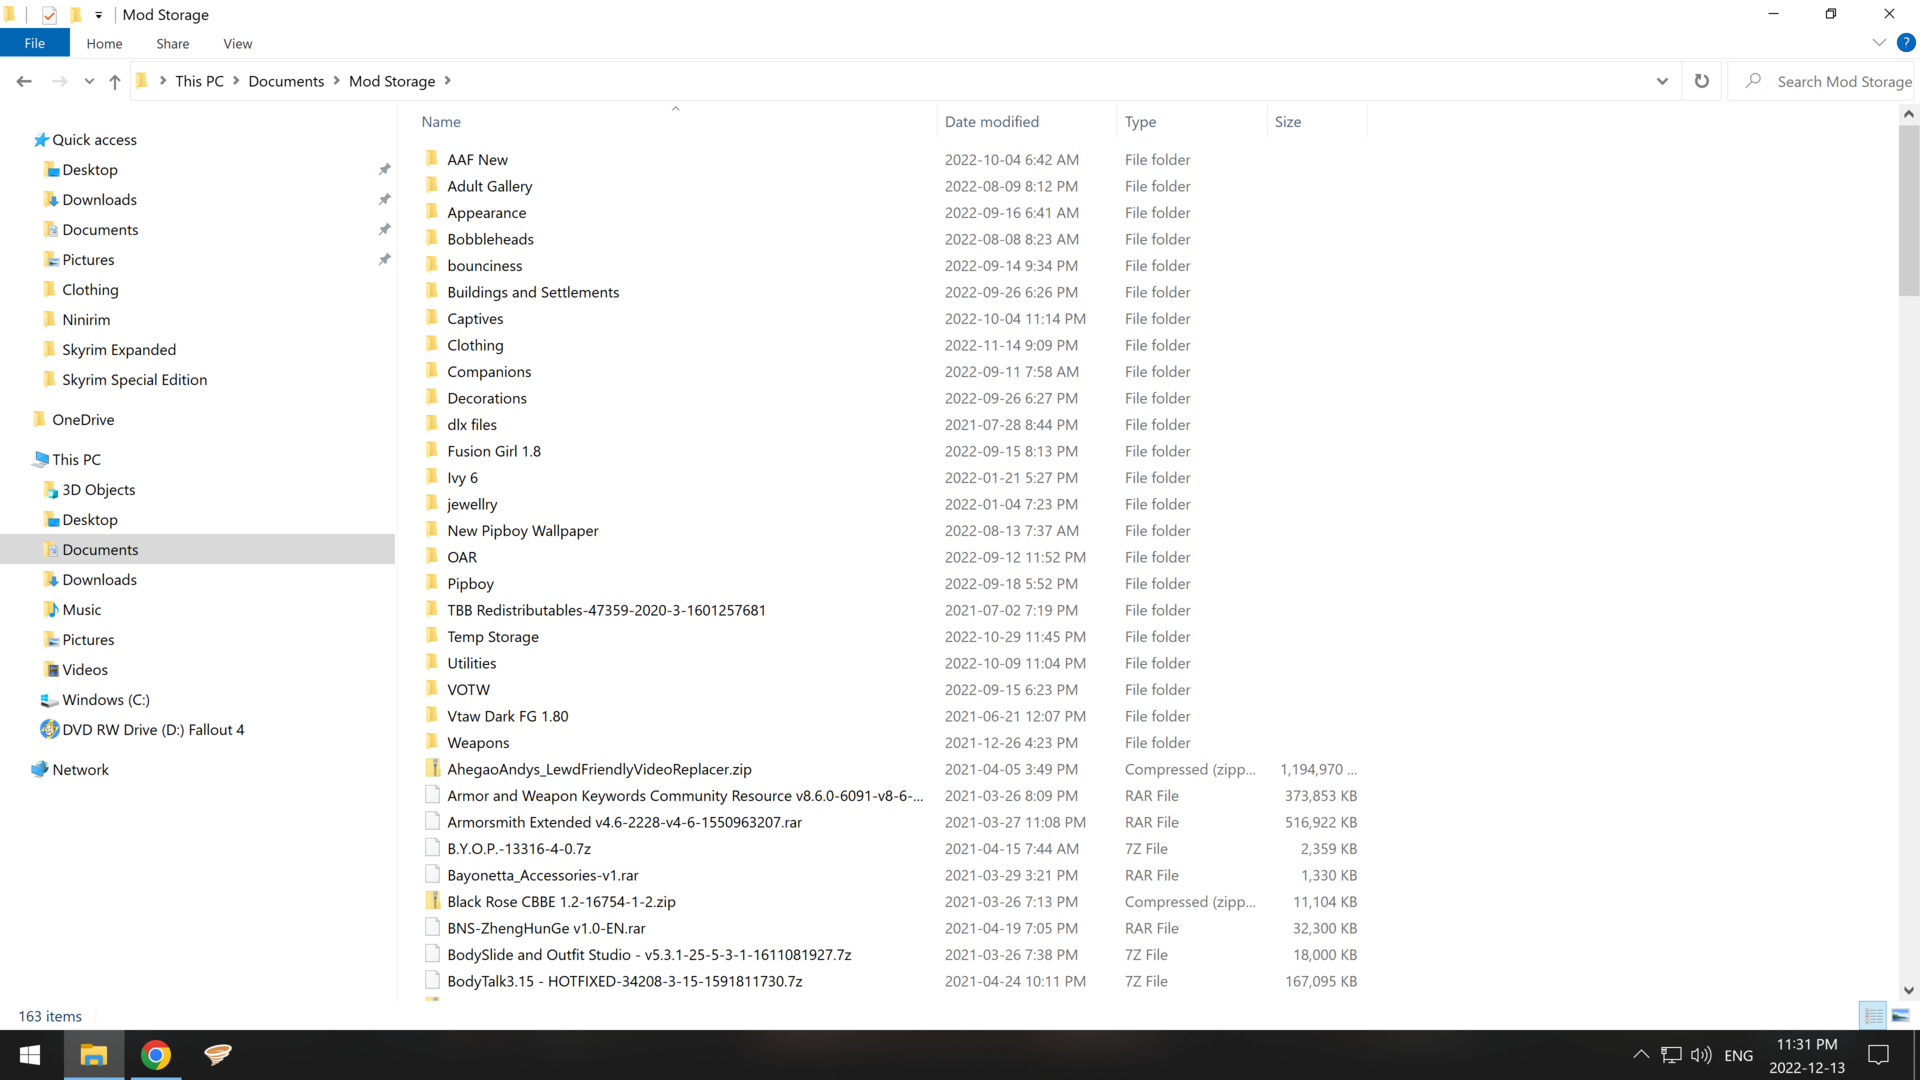The width and height of the screenshot is (1920, 1080).
Task: Open volume control in system tray
Action: 1700,1055
